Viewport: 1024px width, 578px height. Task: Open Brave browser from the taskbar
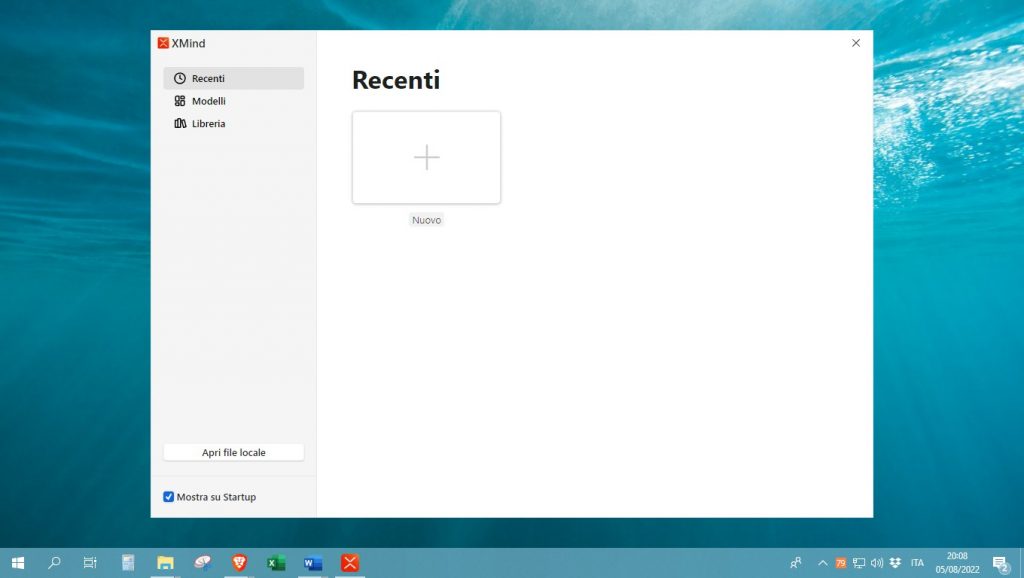point(239,563)
